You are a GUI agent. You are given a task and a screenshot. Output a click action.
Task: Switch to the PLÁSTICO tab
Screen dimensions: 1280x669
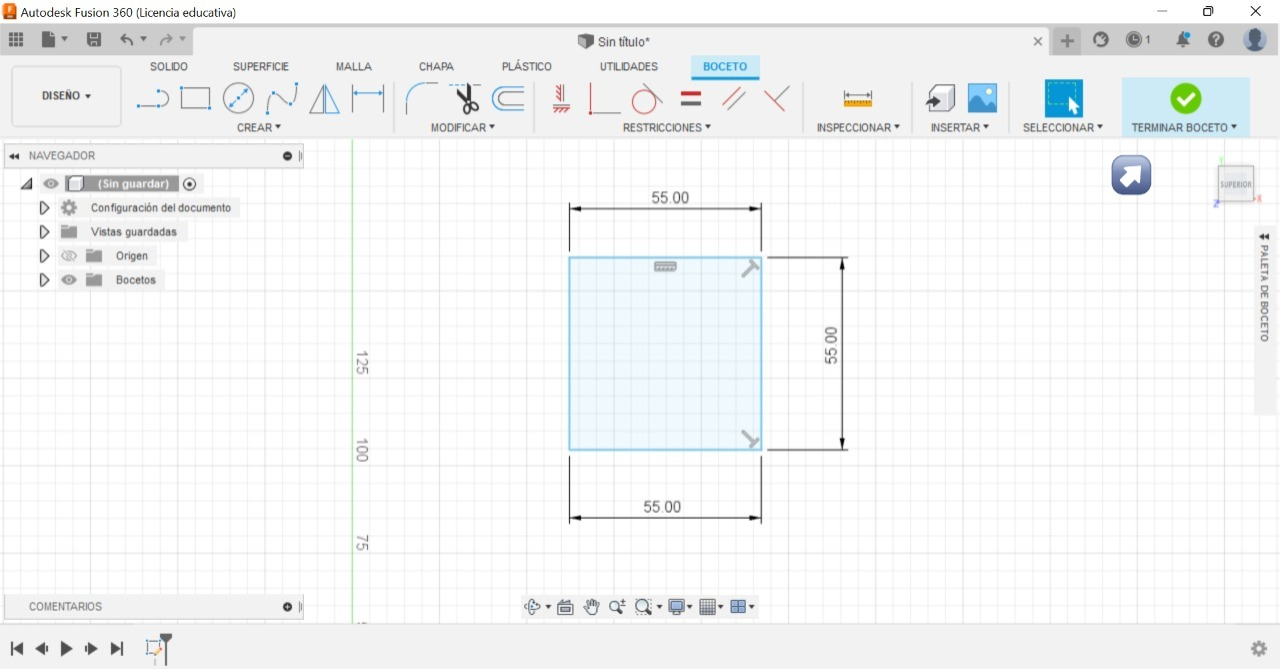click(x=527, y=67)
